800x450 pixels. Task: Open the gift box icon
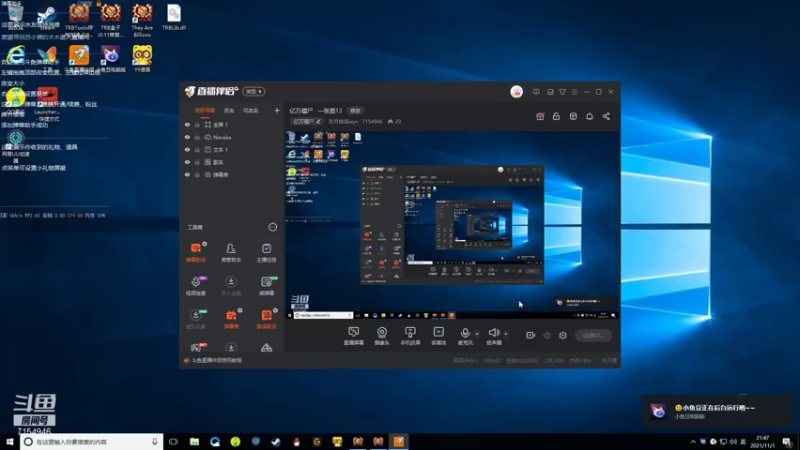(x=540, y=116)
